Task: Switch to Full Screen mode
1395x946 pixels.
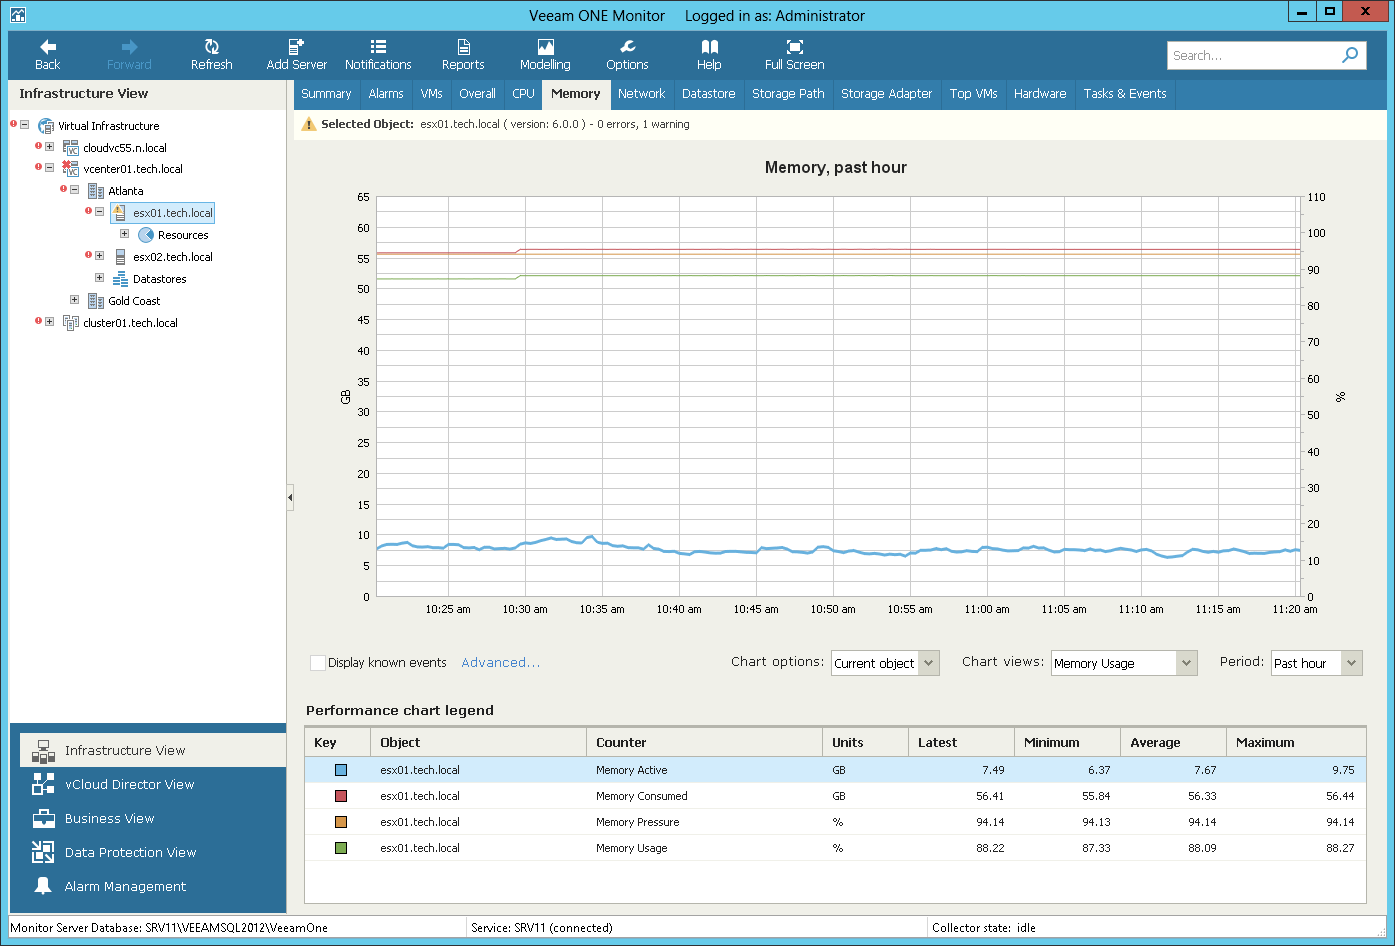Action: click(794, 47)
